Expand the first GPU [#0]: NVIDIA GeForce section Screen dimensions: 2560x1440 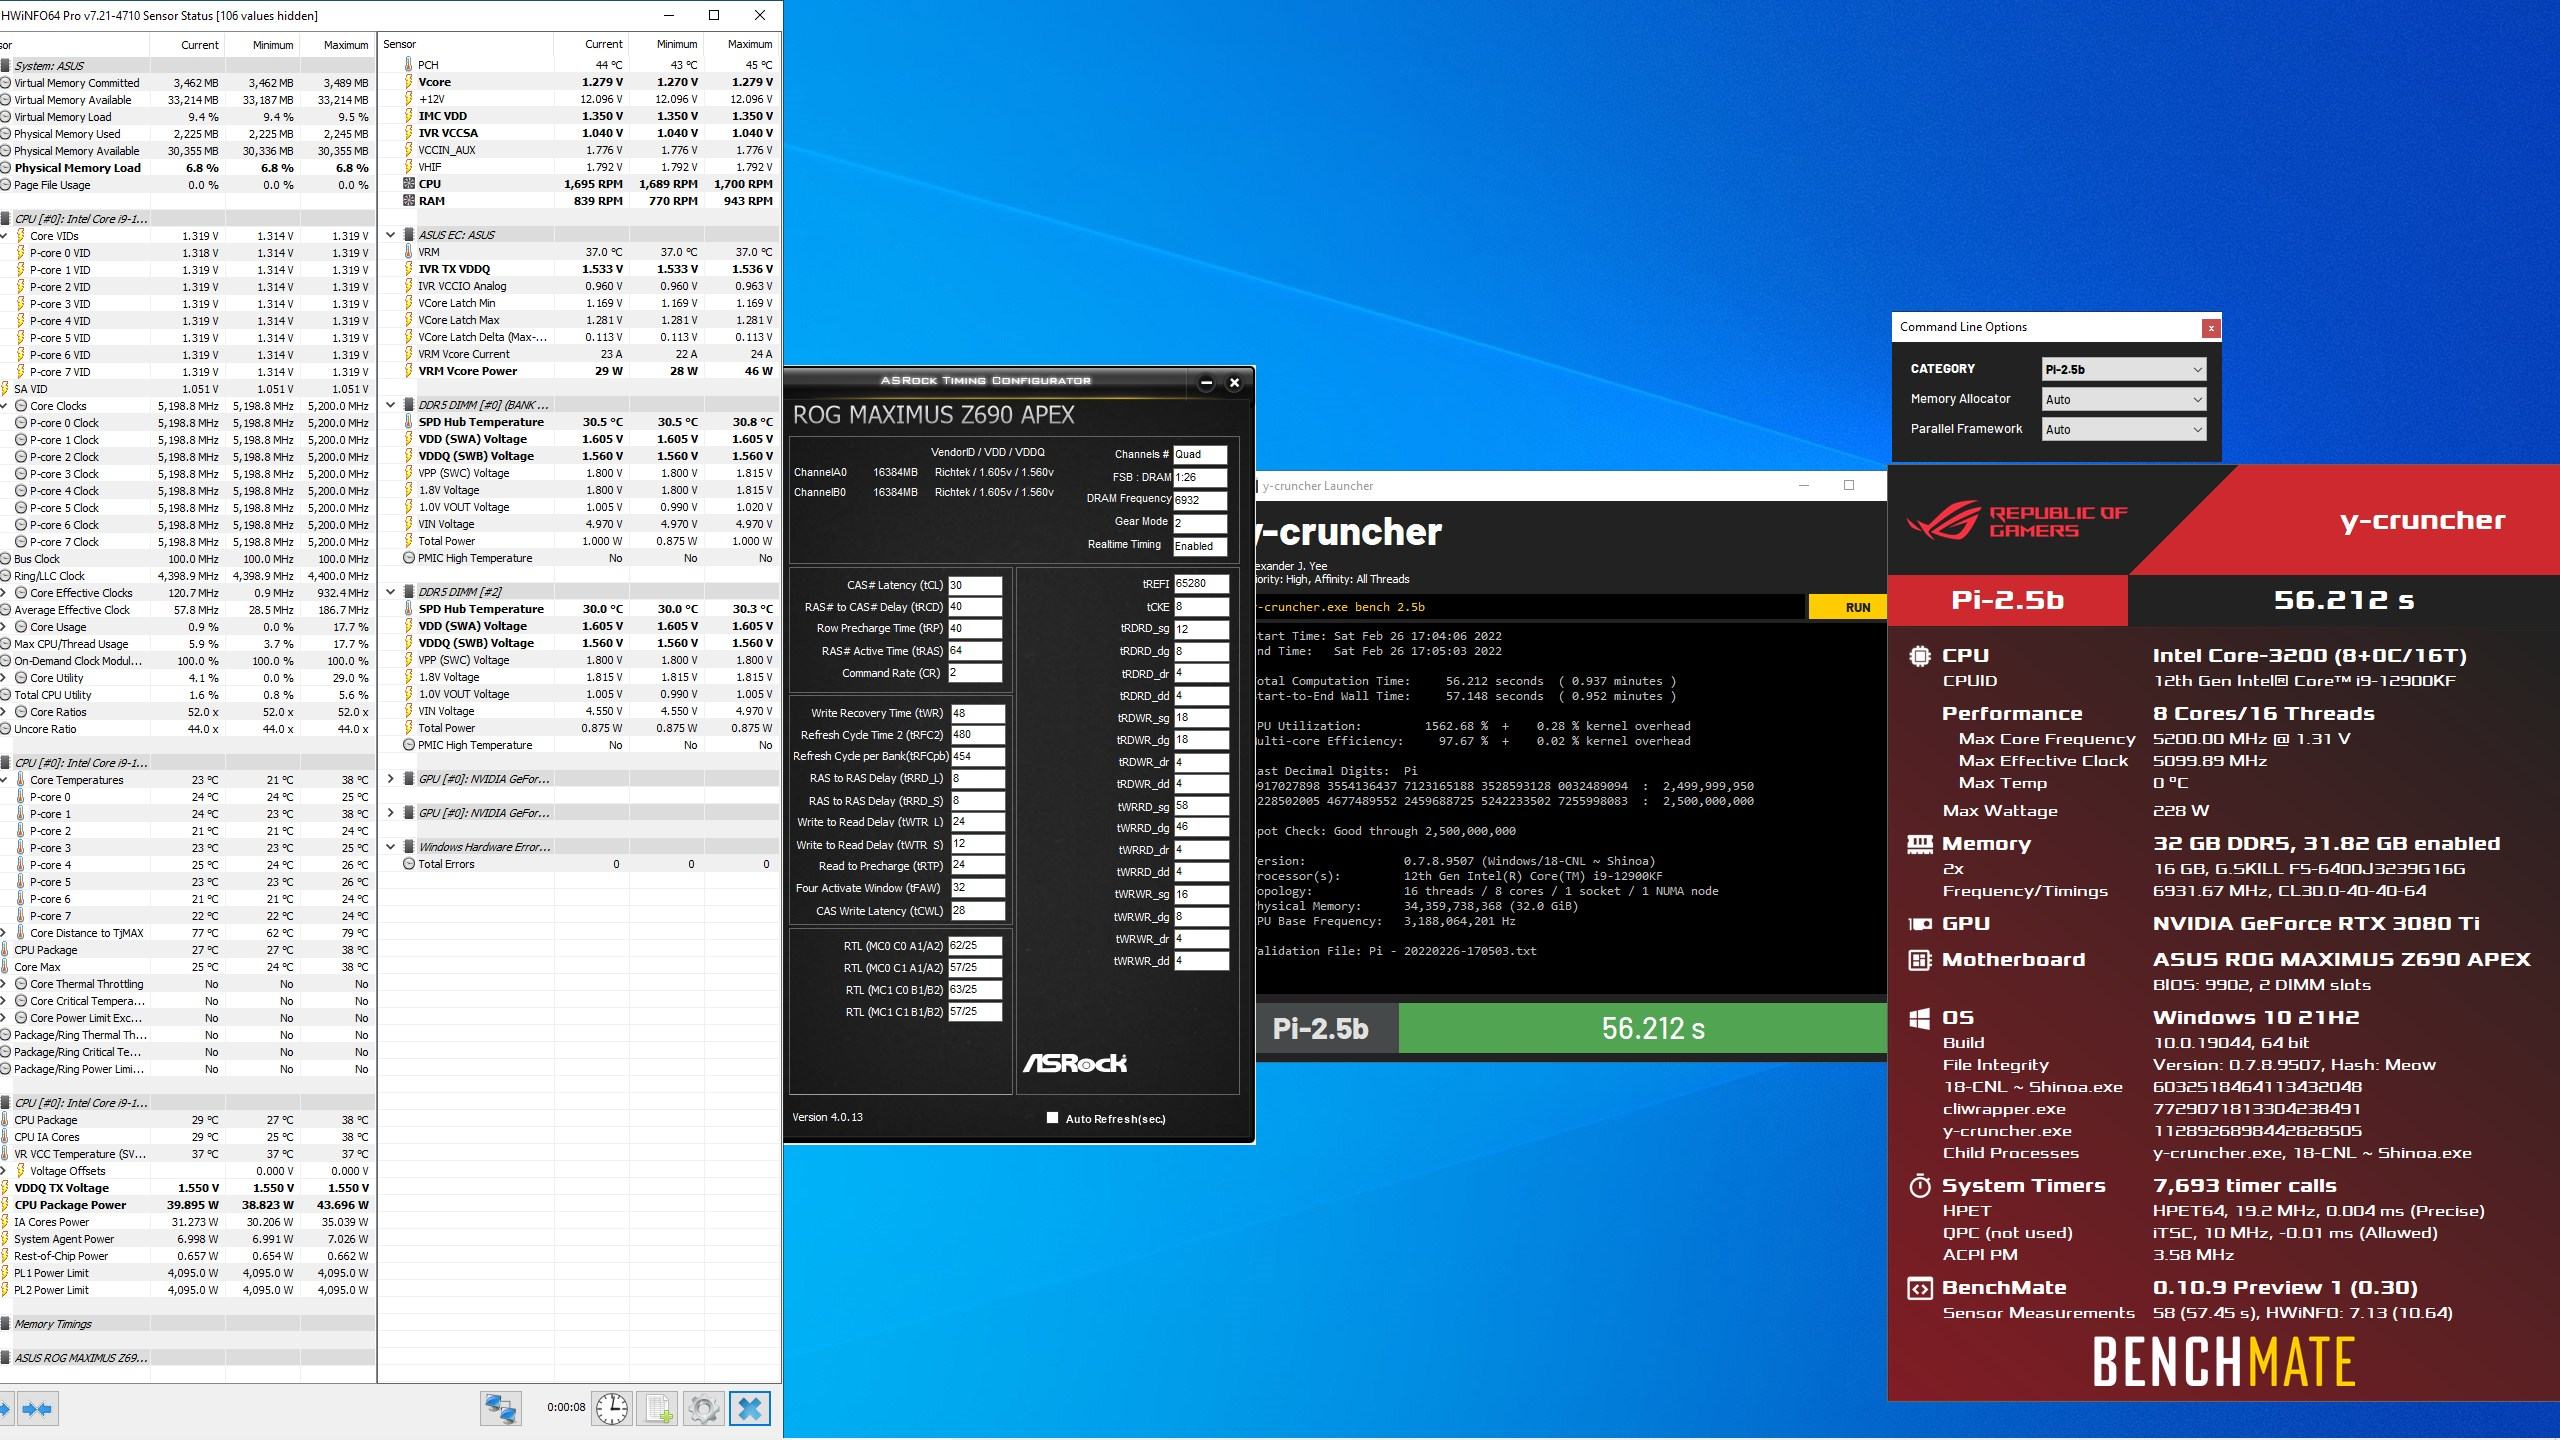391,779
